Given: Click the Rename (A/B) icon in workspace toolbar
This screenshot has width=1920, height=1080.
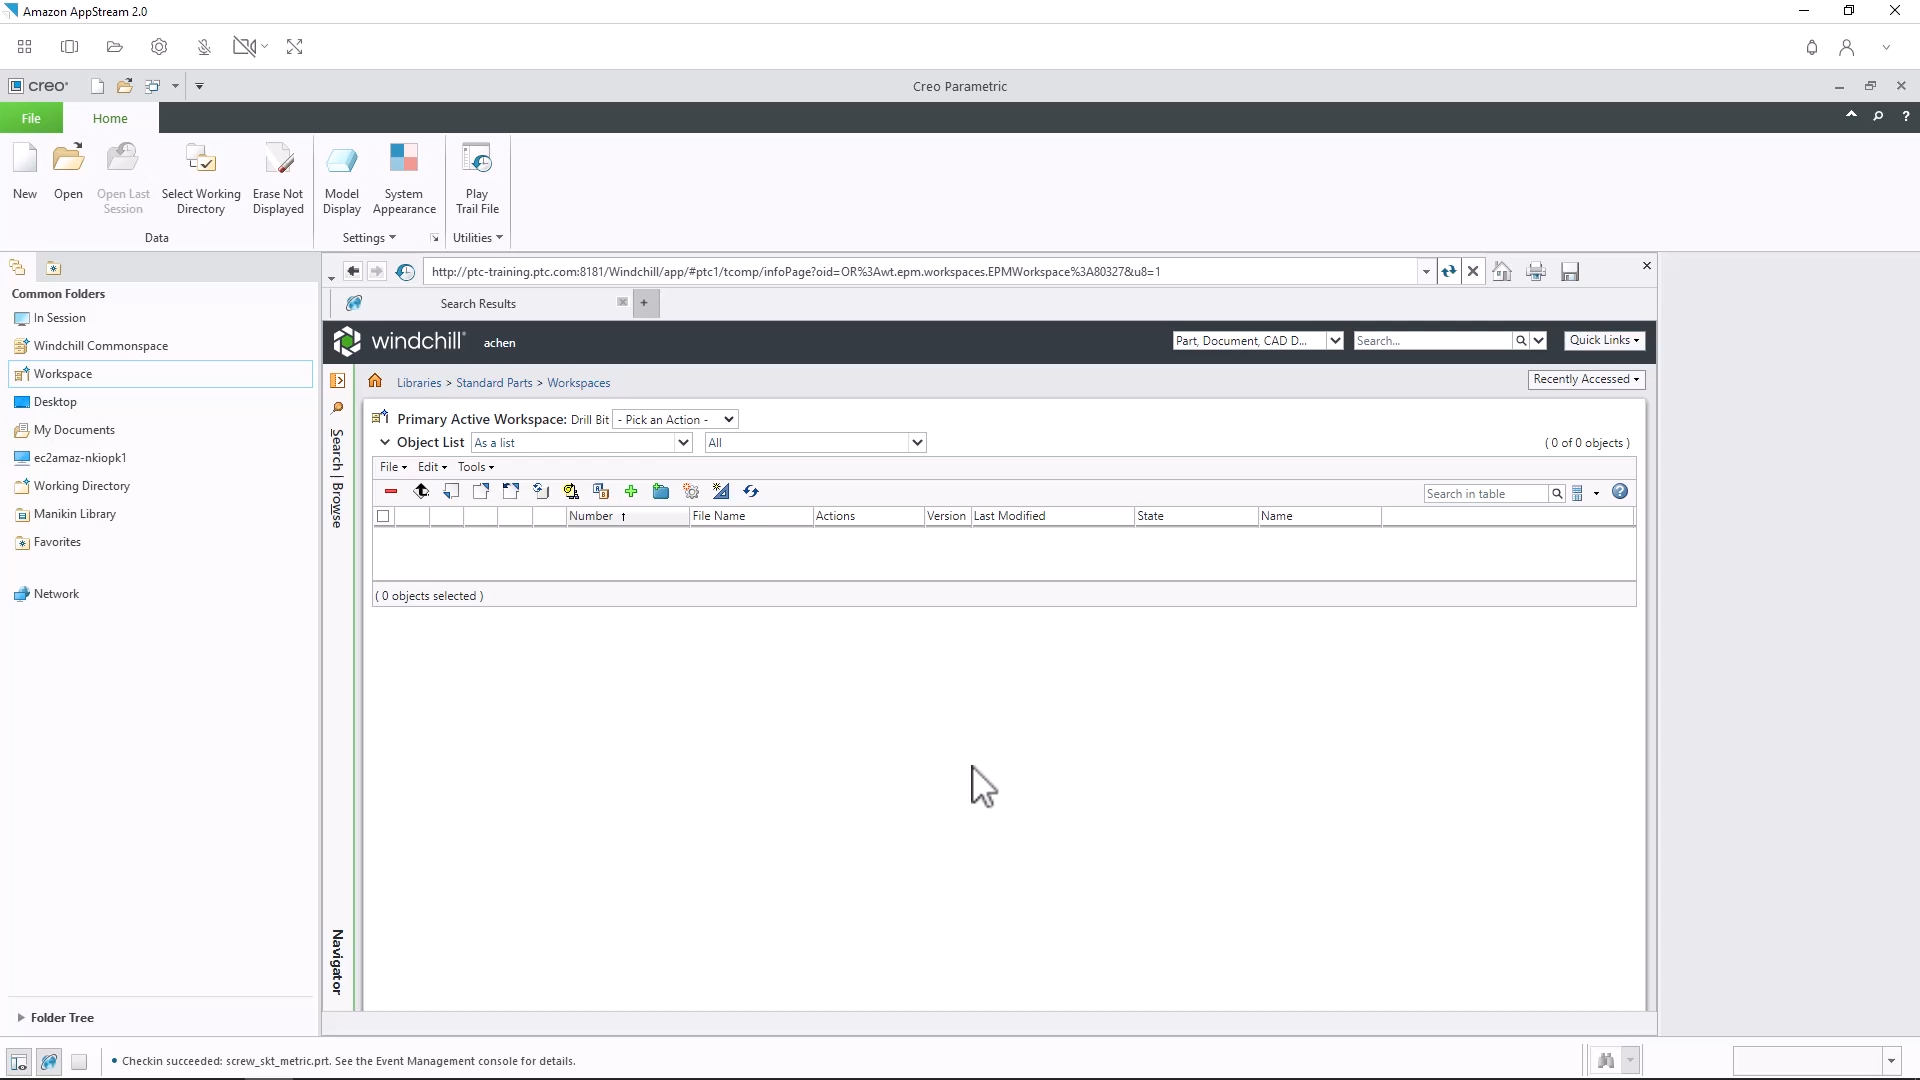Looking at the screenshot, I should (601, 491).
